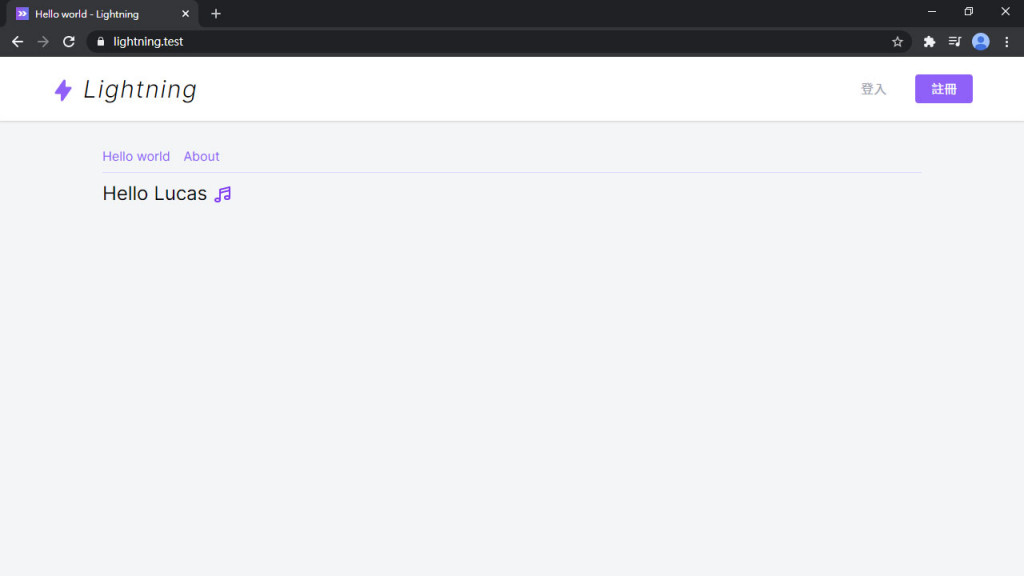This screenshot has height=576, width=1024.
Task: Reload the lightning.test page
Action: tap(69, 42)
